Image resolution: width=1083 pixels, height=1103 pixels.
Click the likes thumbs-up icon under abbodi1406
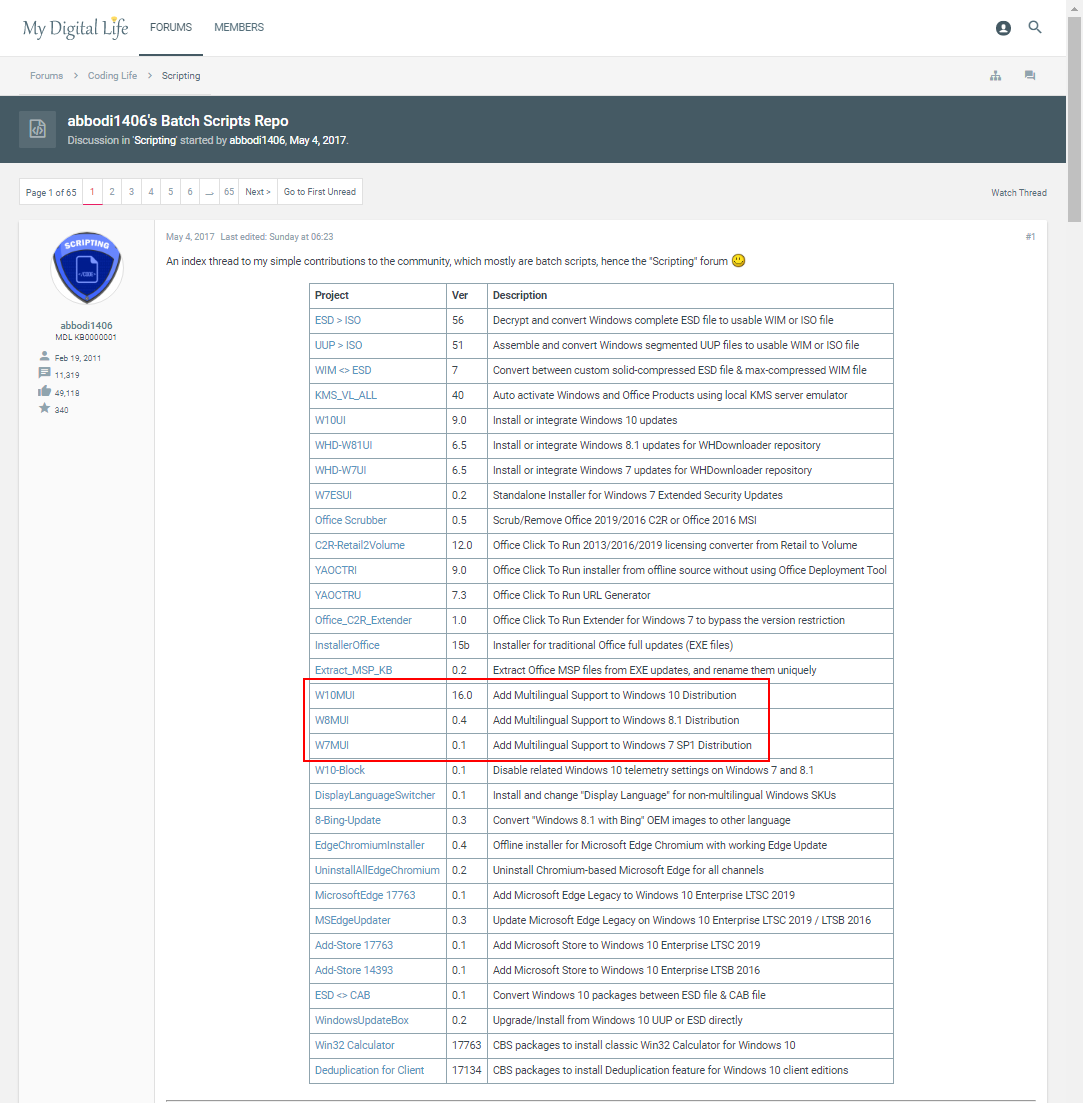[44, 391]
